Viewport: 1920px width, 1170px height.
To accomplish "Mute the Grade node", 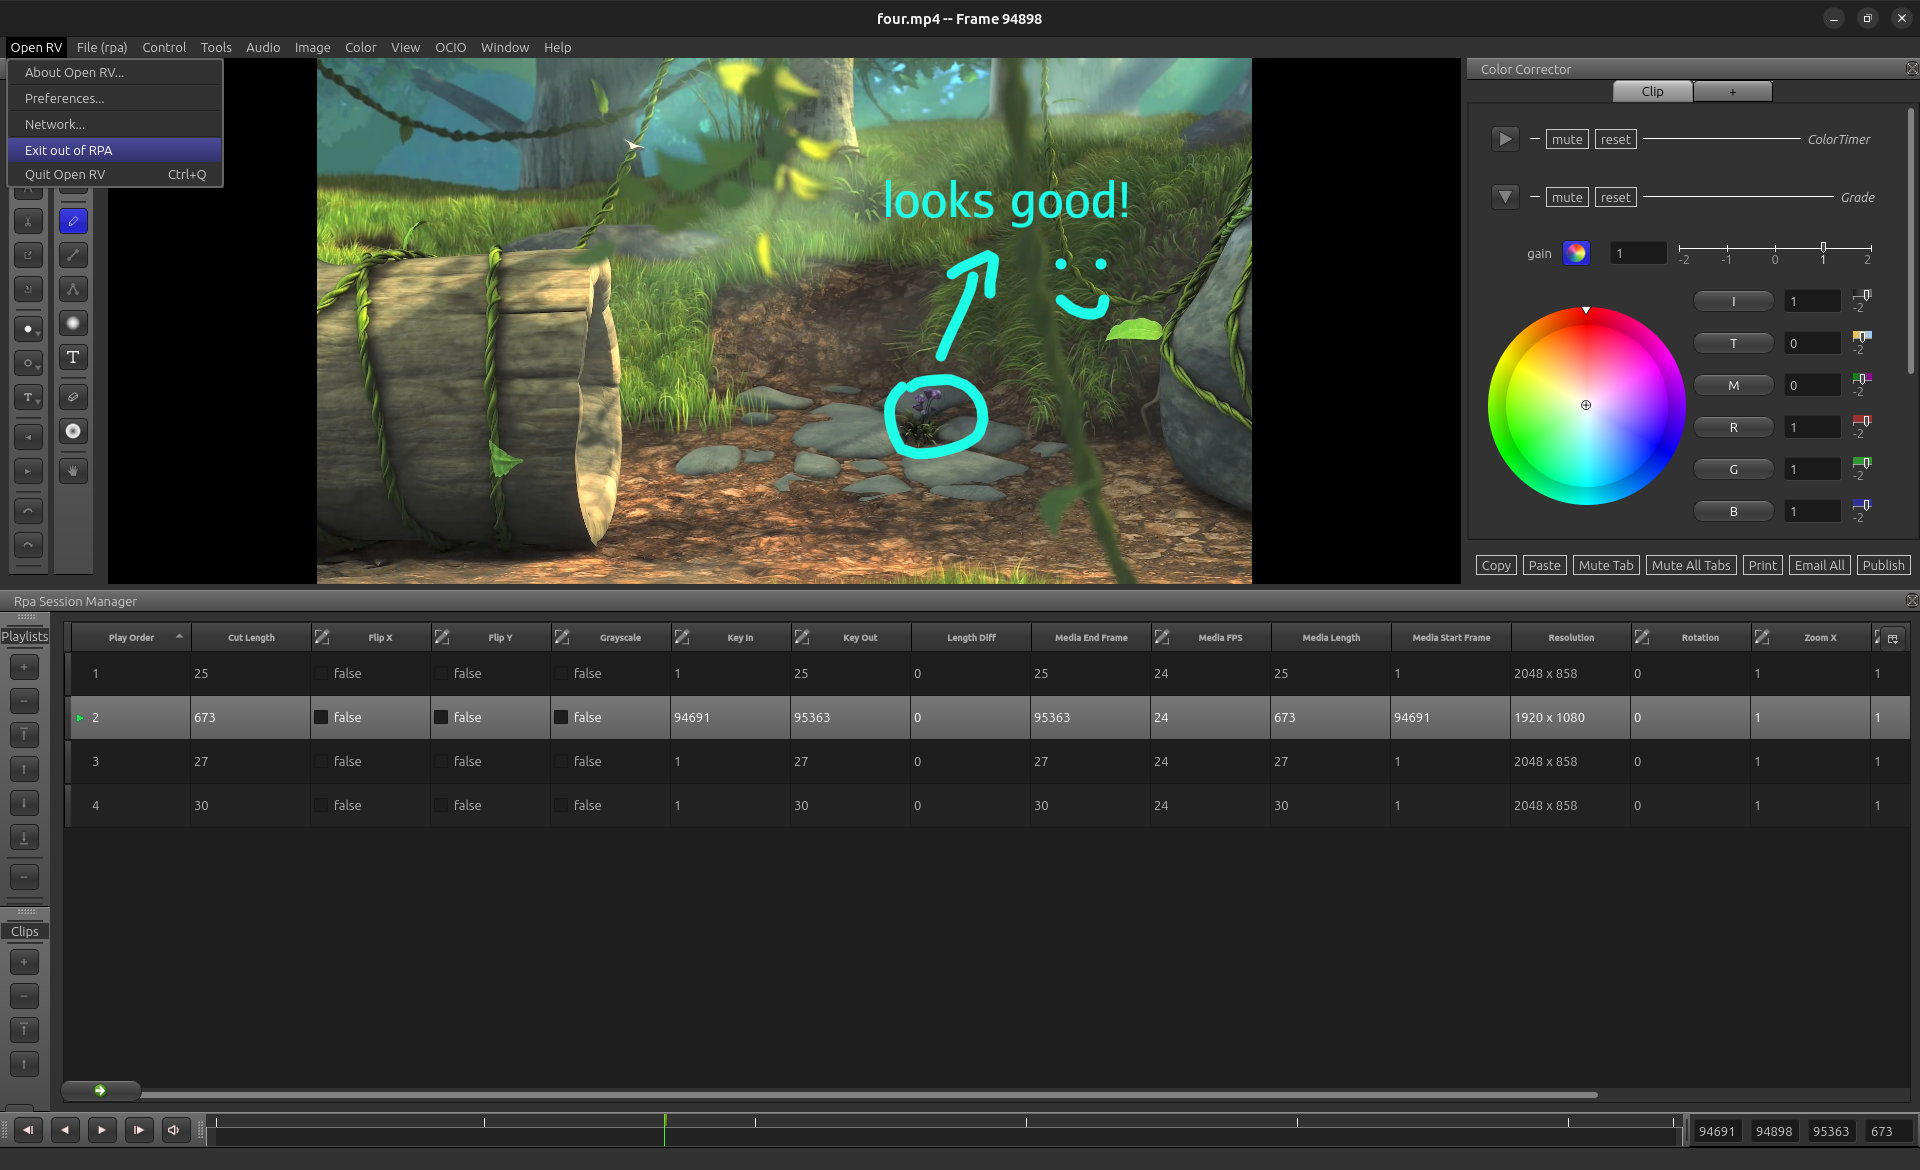I will click(1567, 197).
